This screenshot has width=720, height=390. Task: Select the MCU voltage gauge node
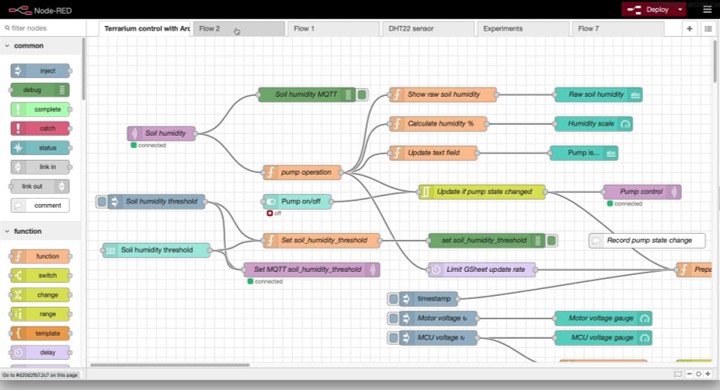[x=603, y=338]
